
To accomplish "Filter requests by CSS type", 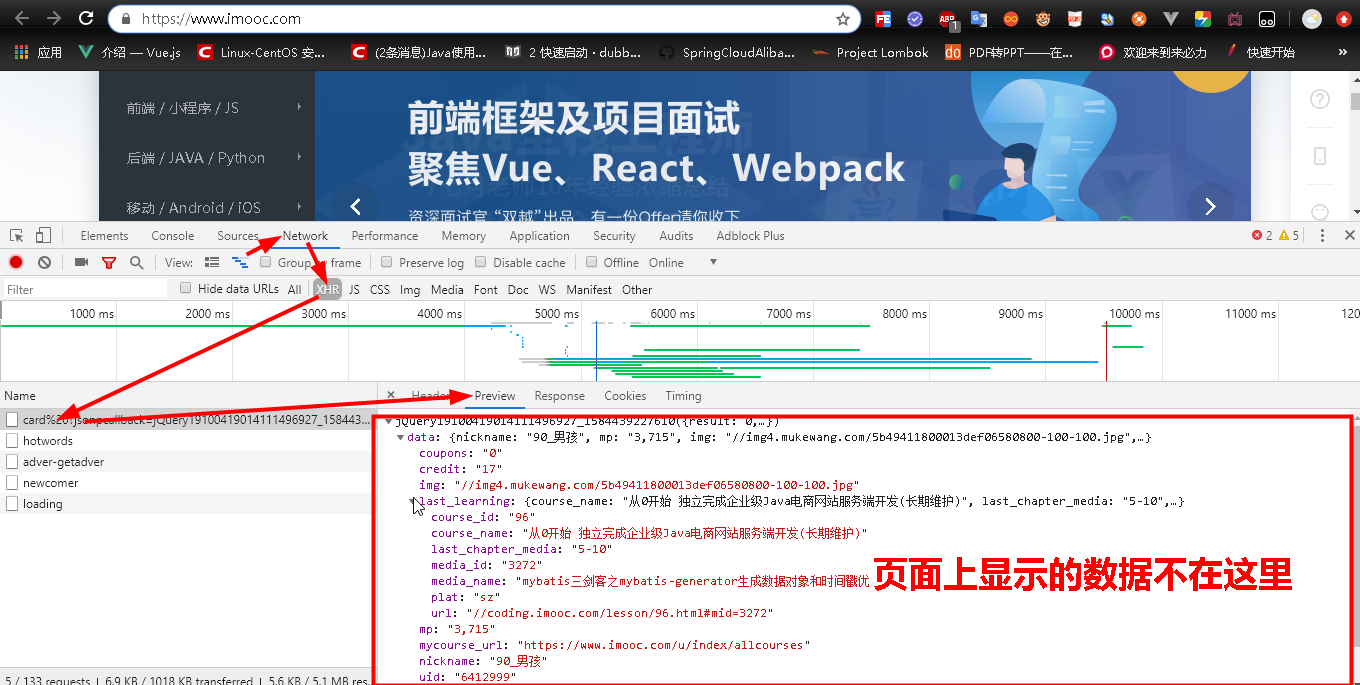I will tap(380, 289).
